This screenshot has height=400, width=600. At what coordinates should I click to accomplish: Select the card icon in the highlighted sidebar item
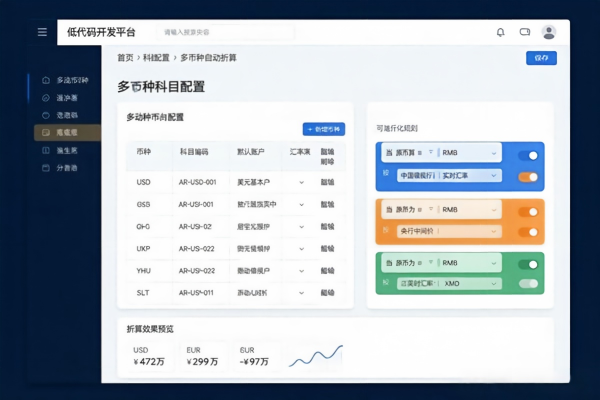46,132
